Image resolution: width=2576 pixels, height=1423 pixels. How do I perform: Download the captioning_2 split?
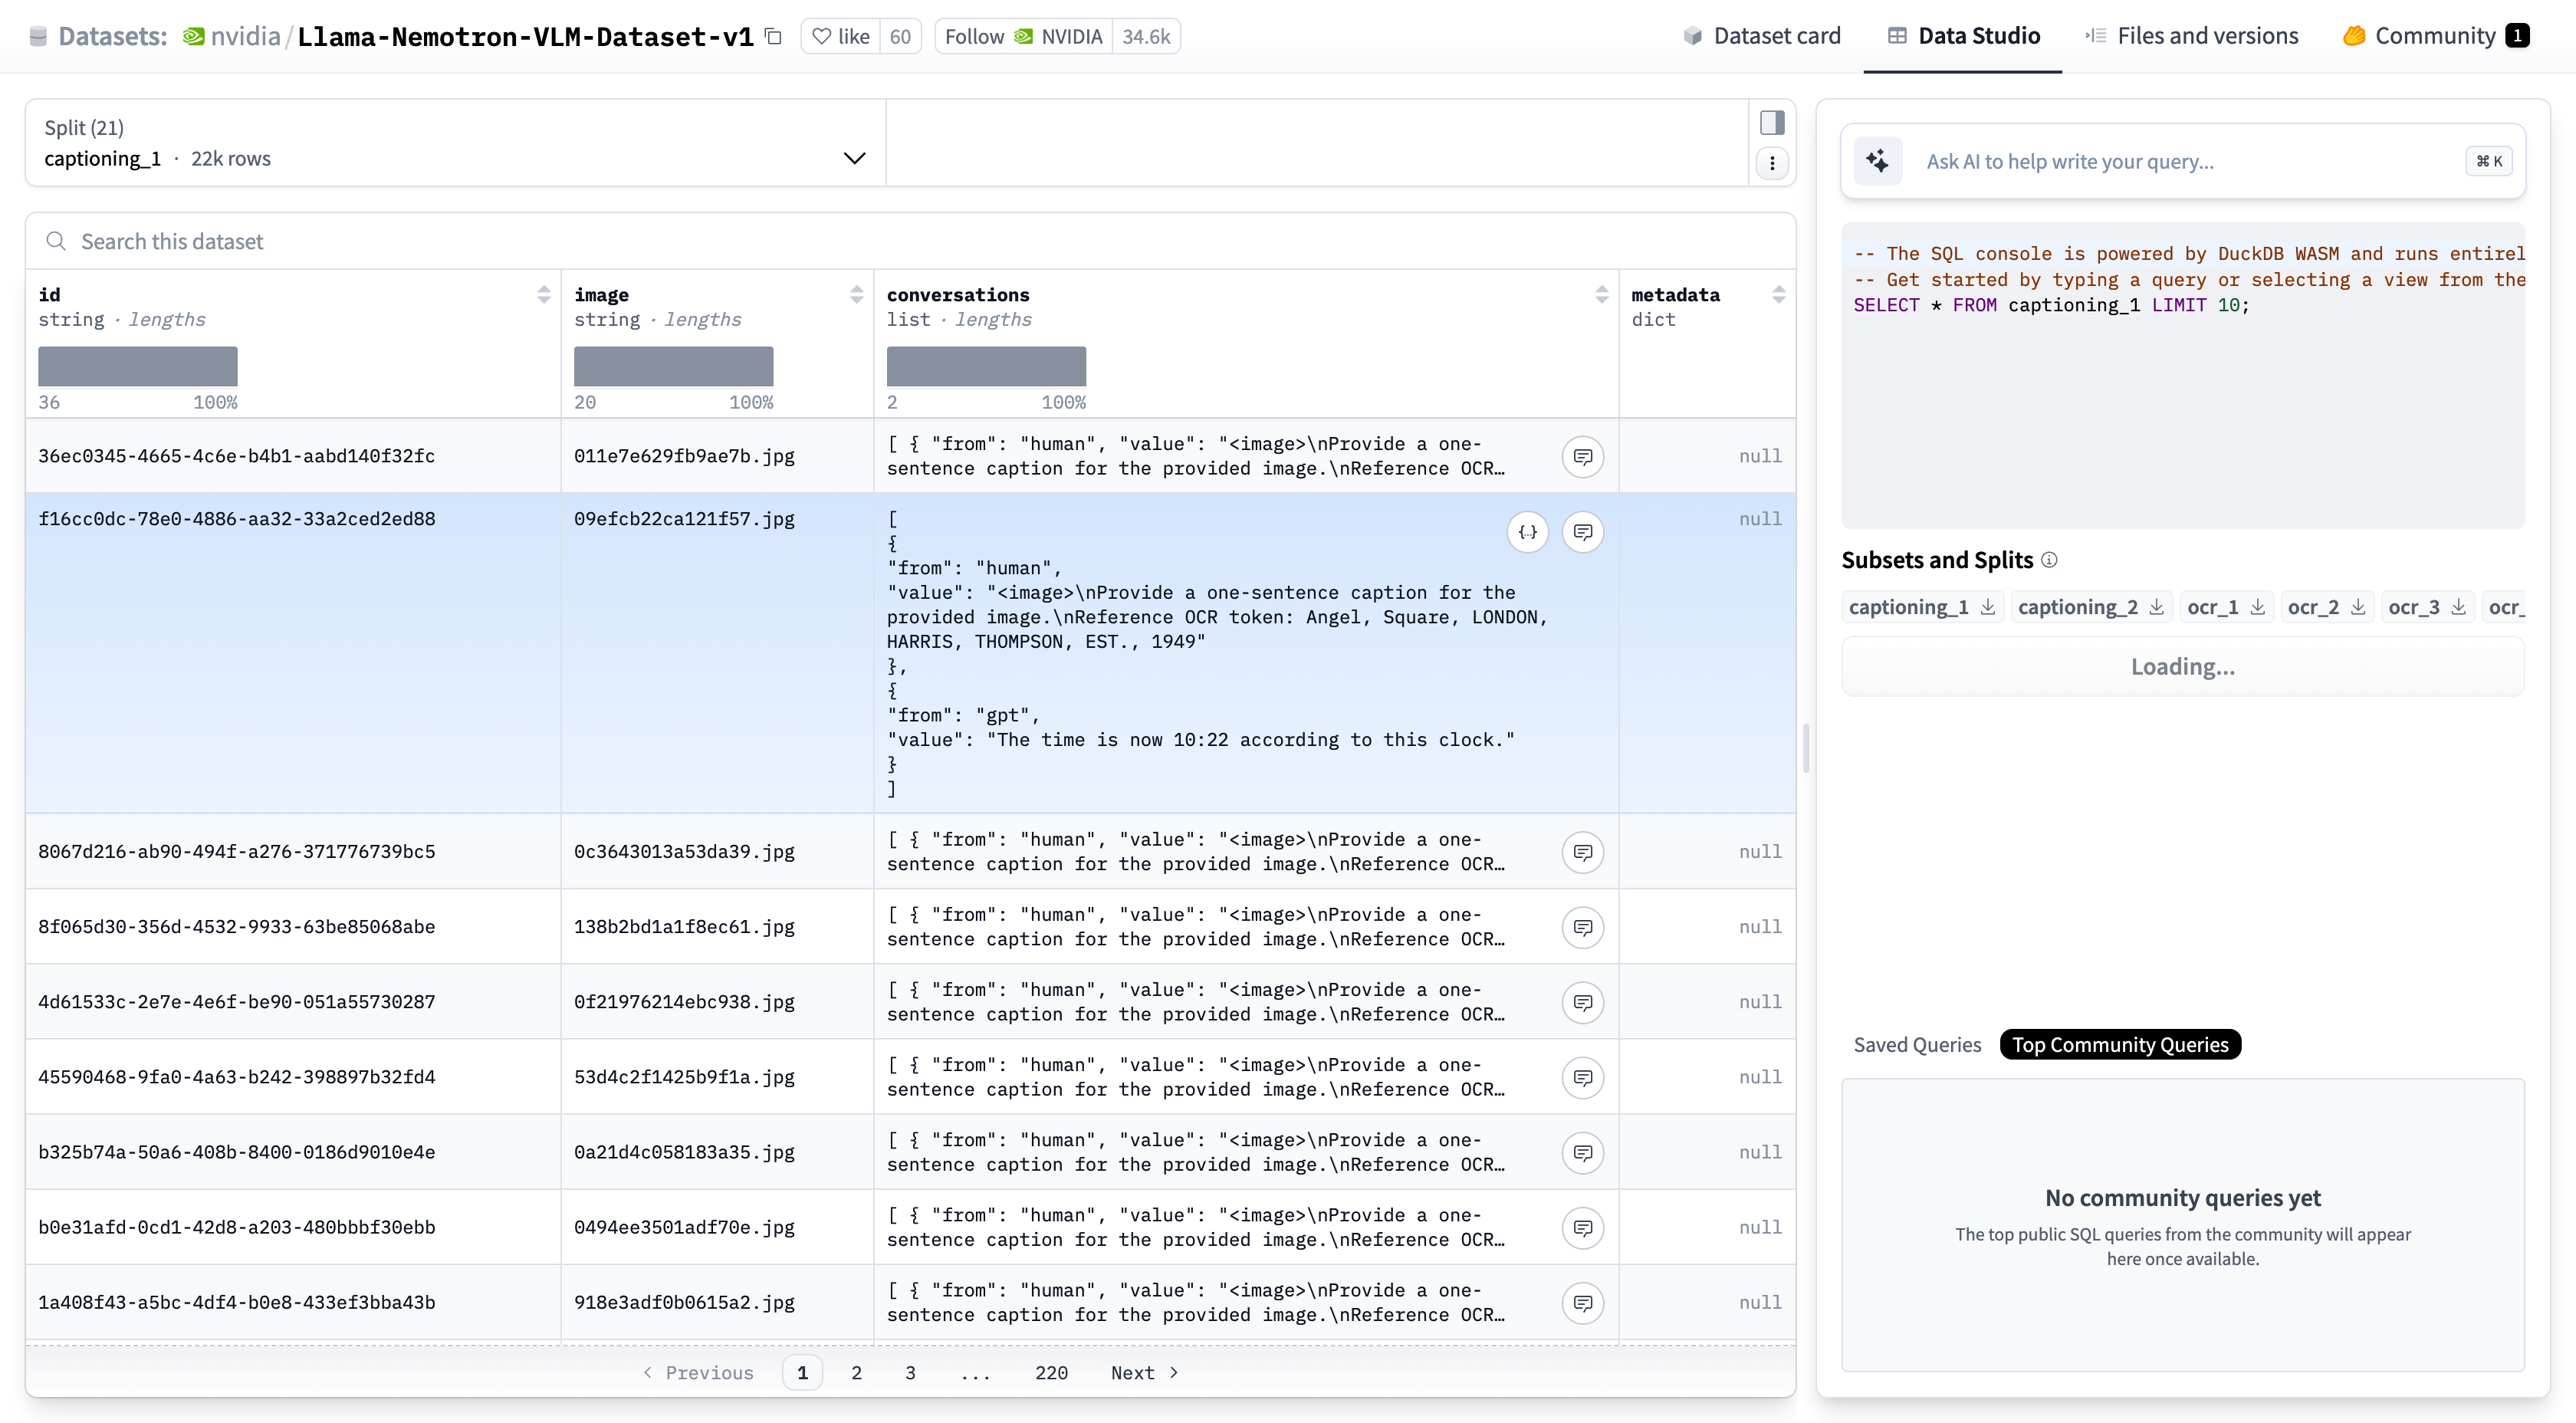(2156, 607)
